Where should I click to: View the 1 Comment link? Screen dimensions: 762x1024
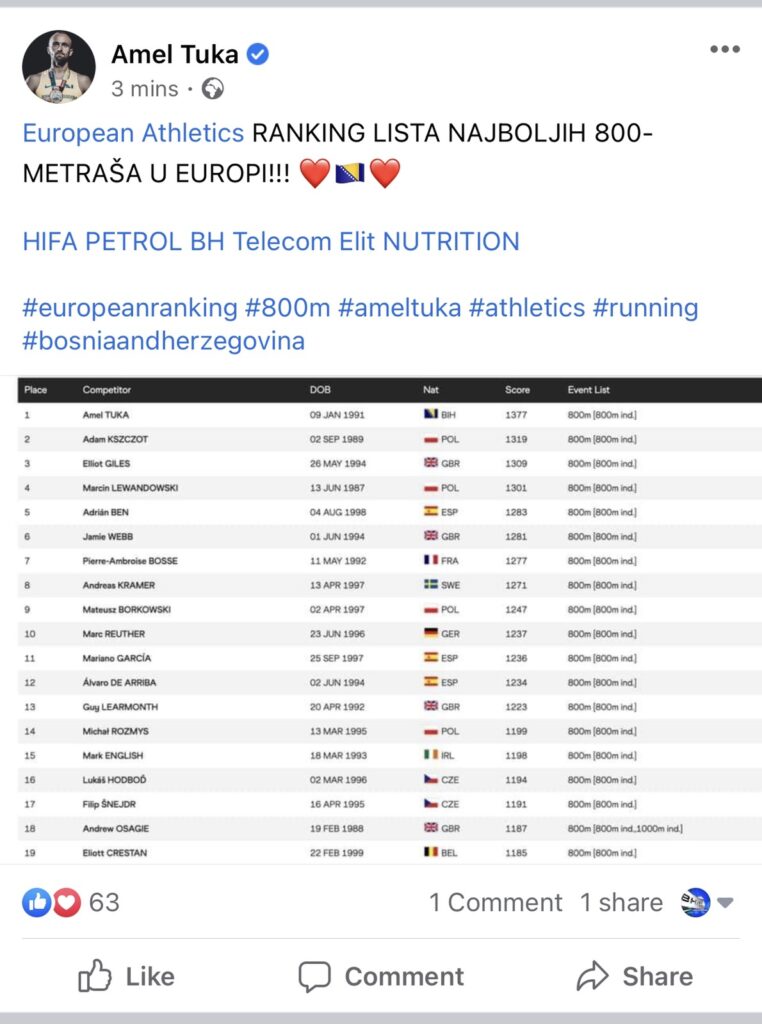[495, 902]
